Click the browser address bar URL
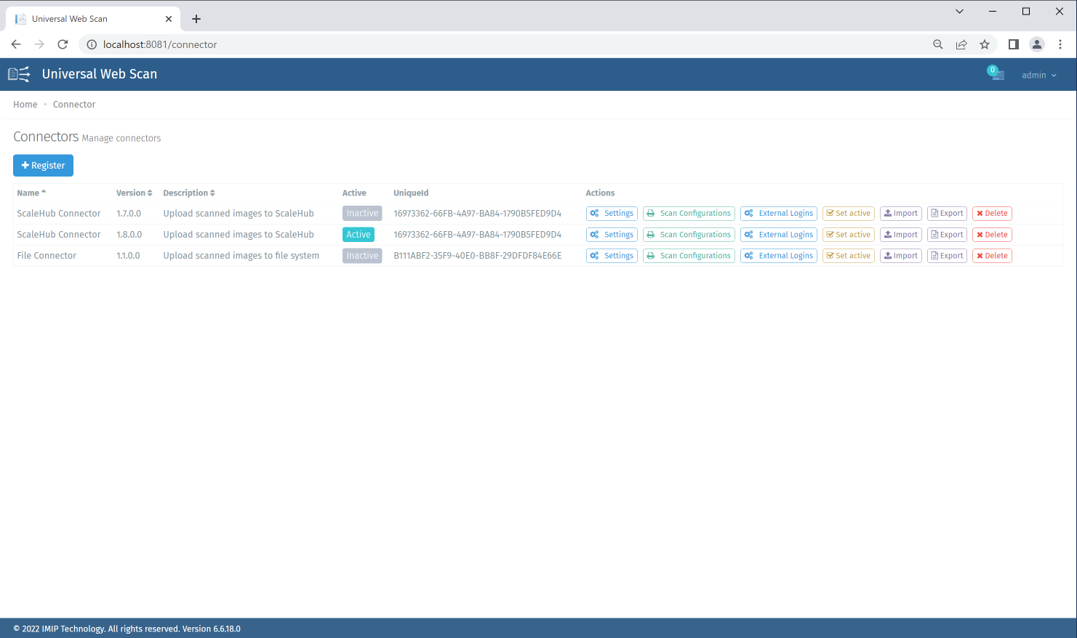1077x638 pixels. click(x=160, y=44)
